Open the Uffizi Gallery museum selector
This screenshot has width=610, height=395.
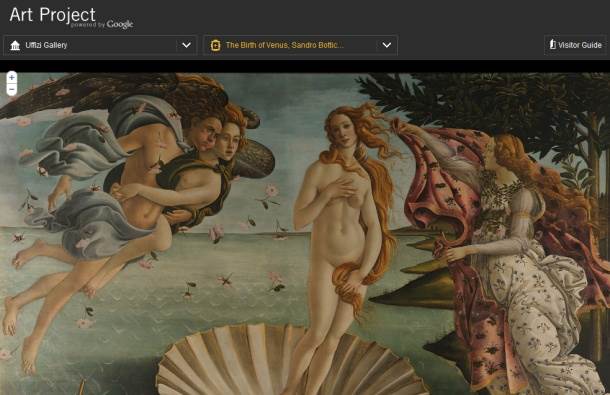click(100, 45)
